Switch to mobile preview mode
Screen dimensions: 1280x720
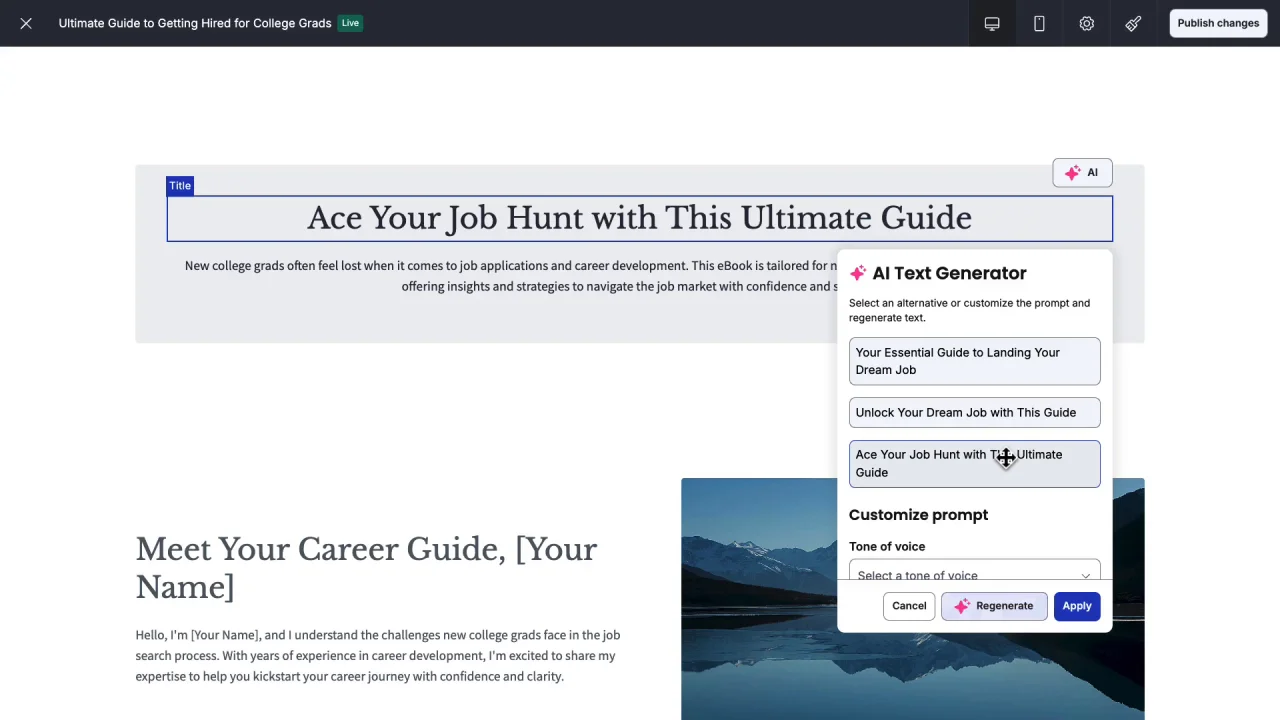pyautogui.click(x=1039, y=23)
